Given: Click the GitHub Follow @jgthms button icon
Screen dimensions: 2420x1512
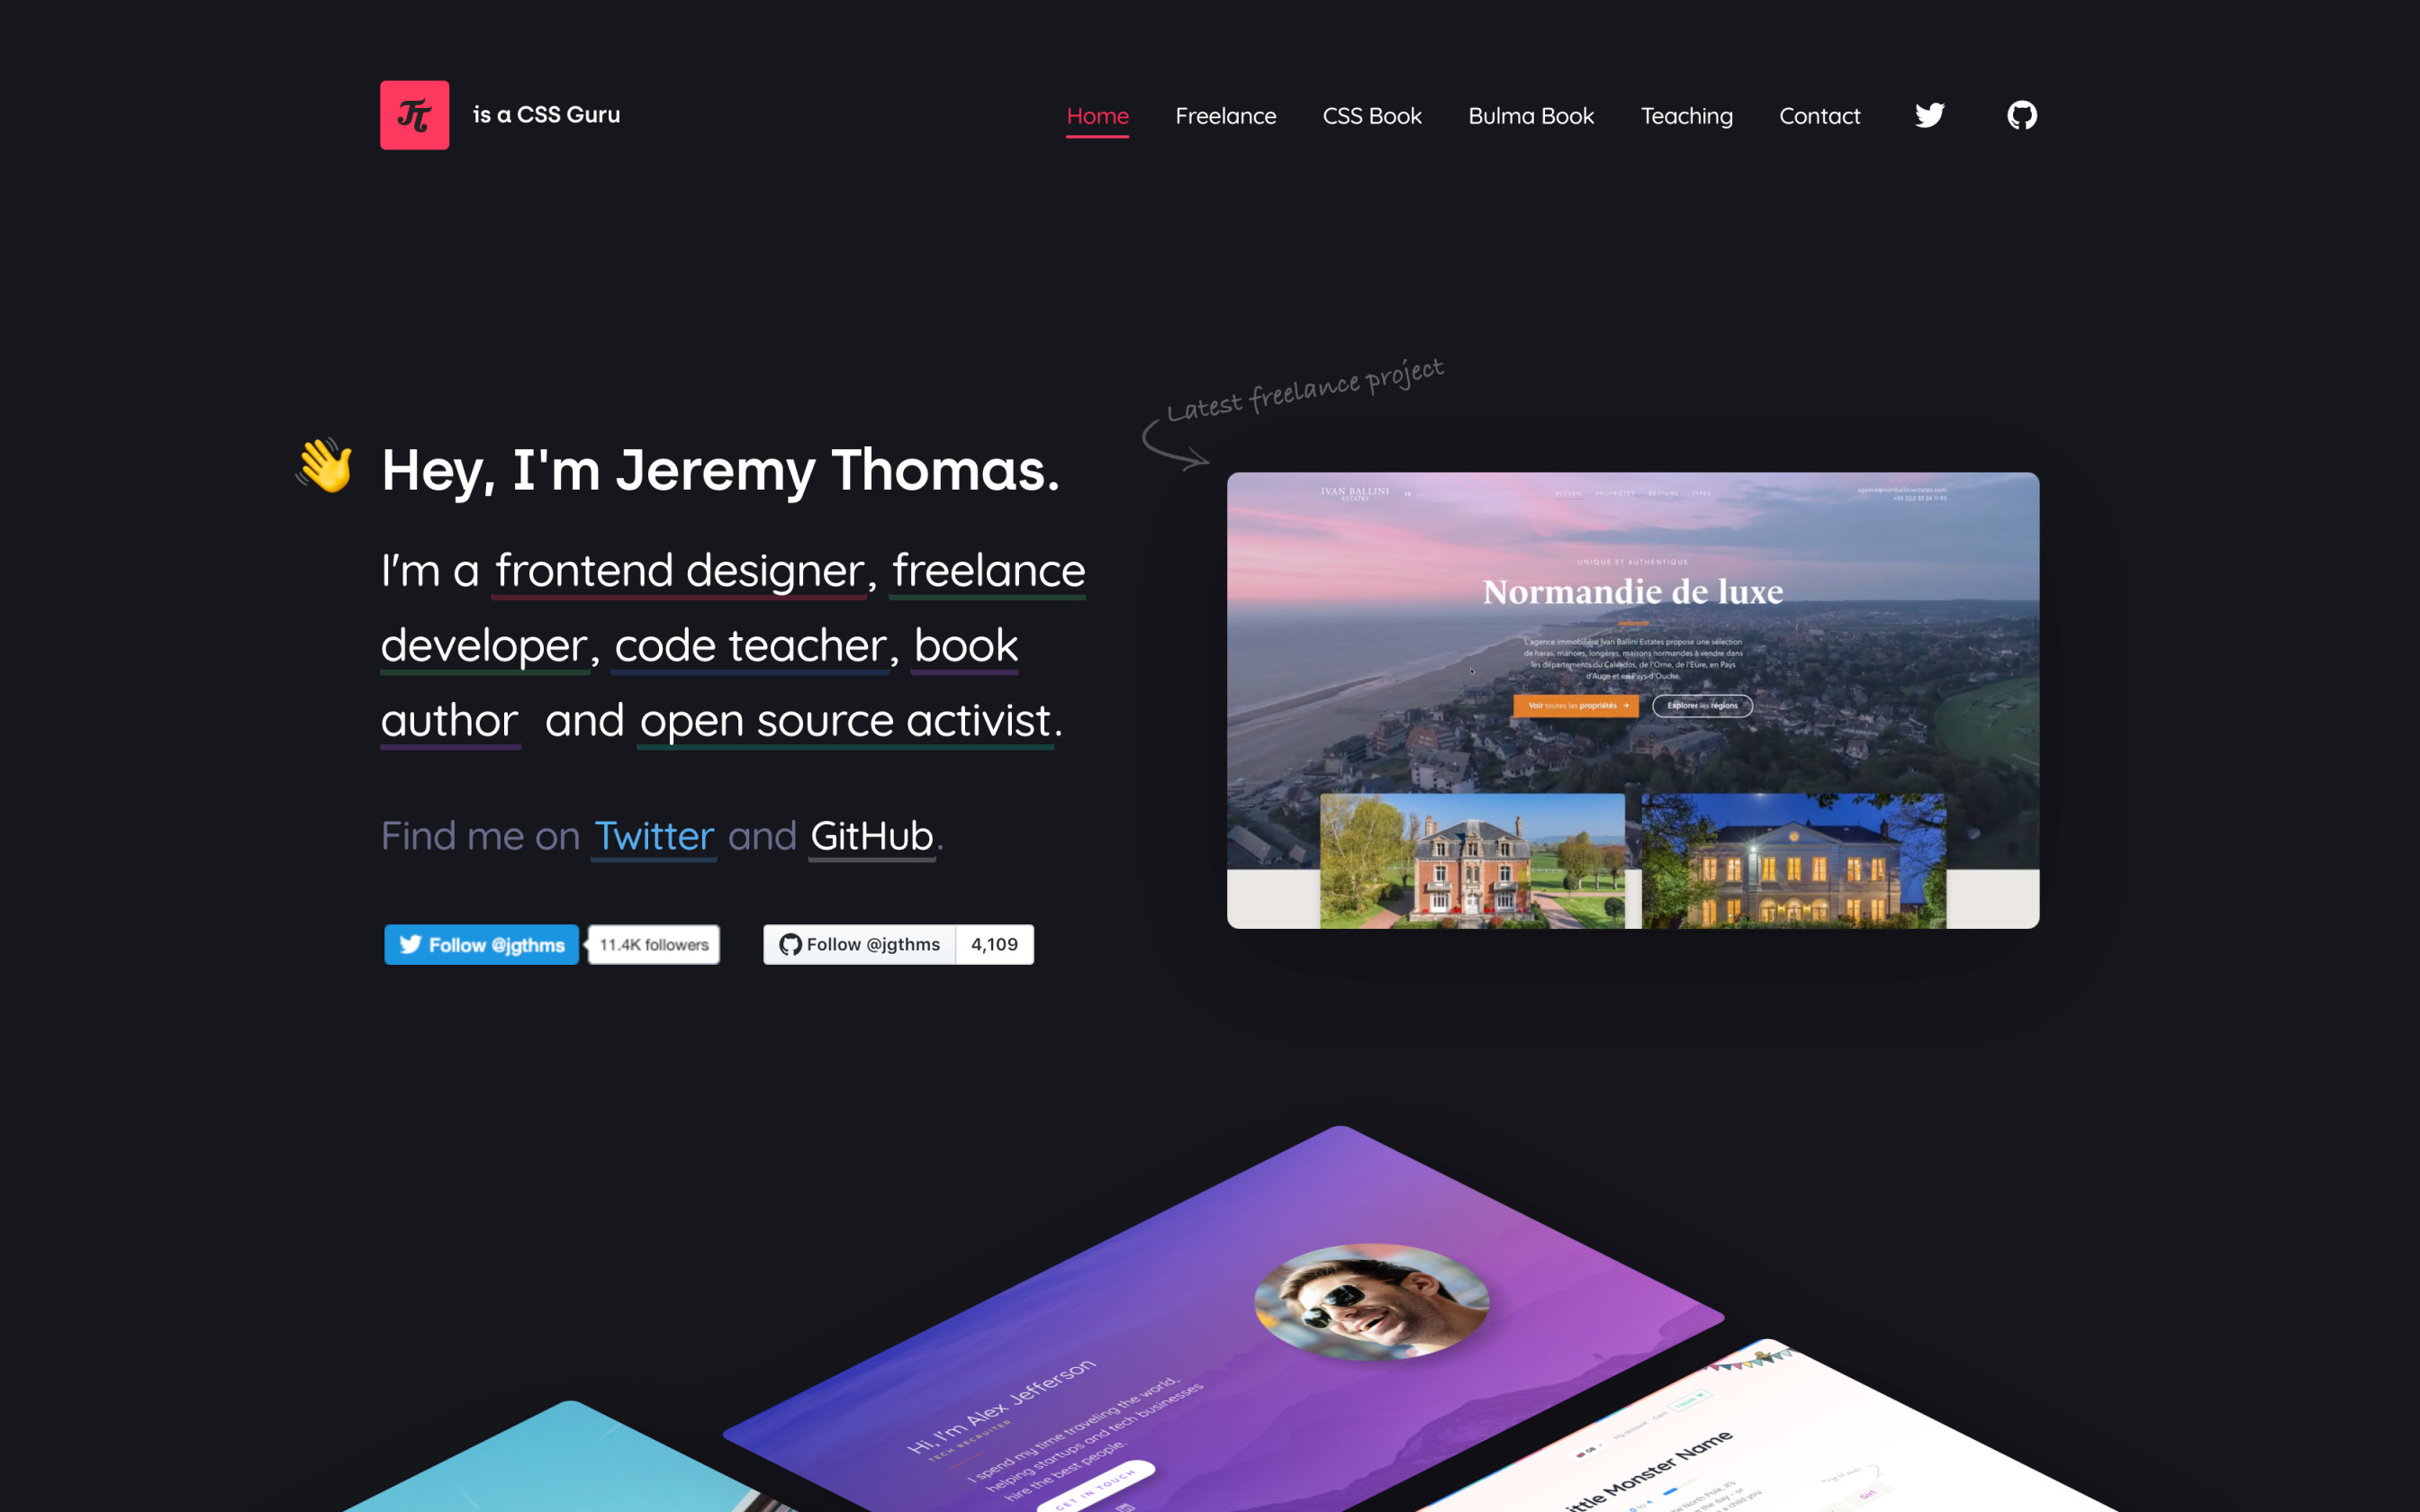Looking at the screenshot, I should [x=788, y=944].
